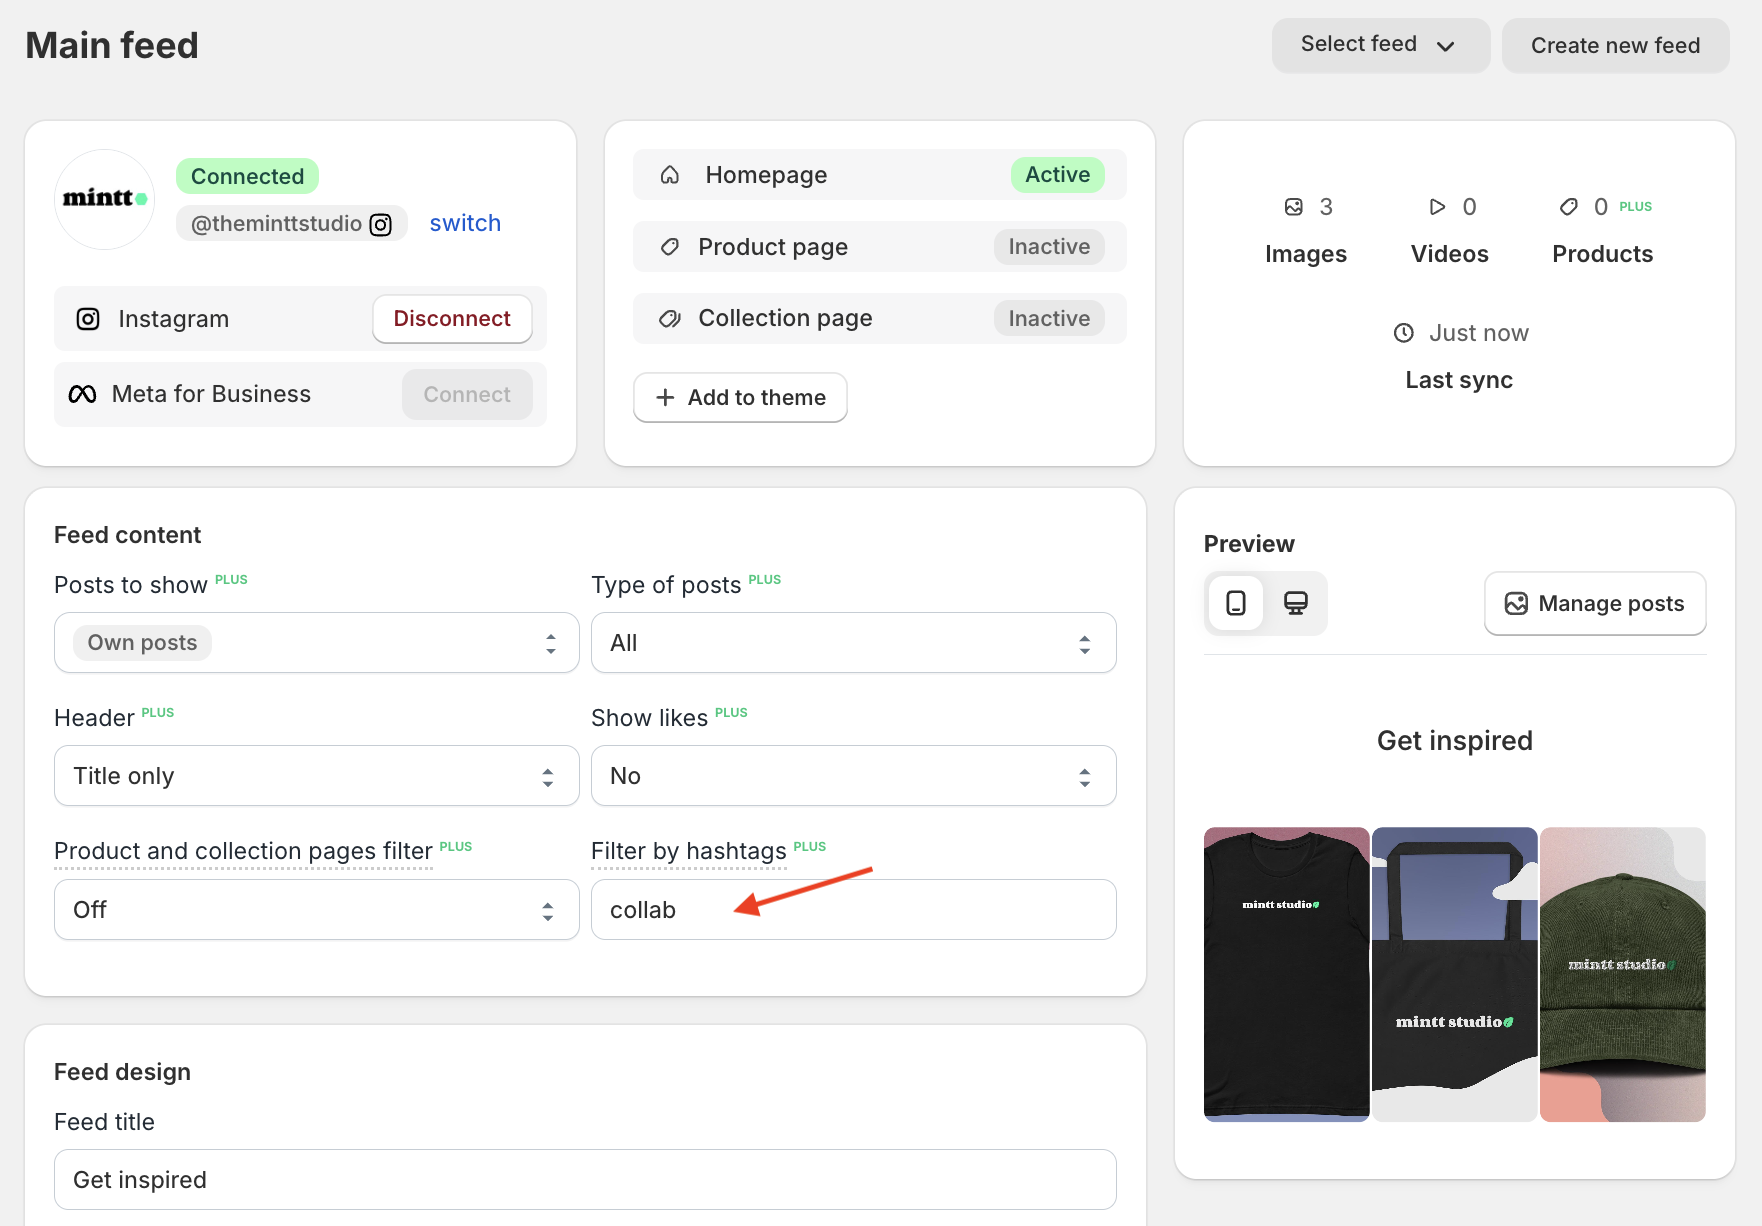
Task: Click the clock icon beside Just now
Action: tap(1404, 332)
